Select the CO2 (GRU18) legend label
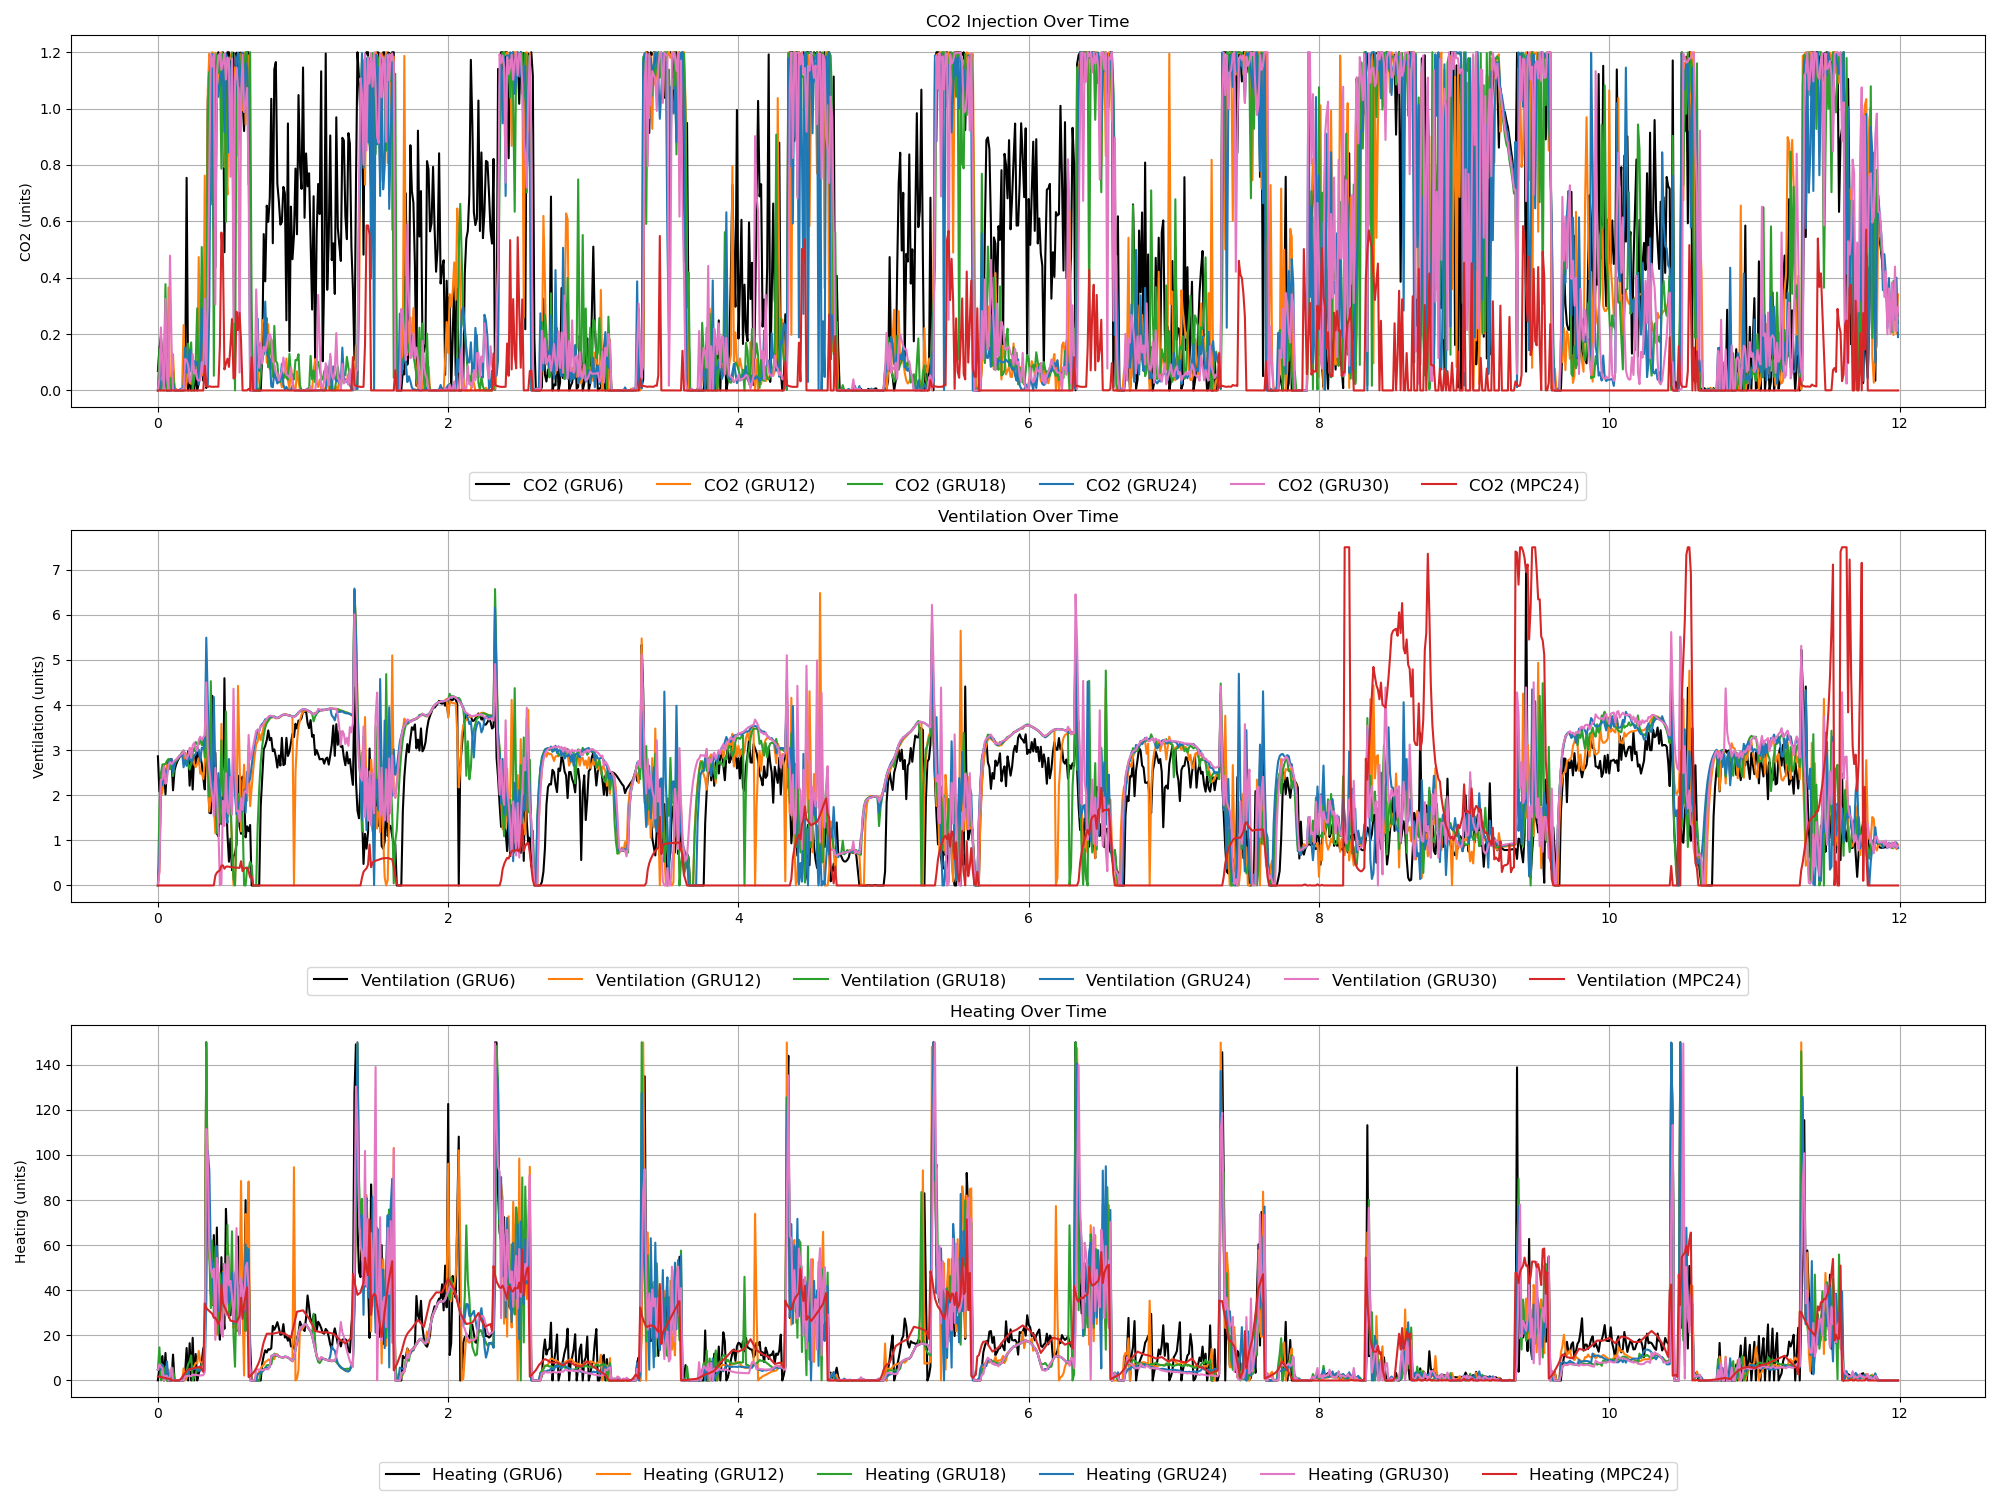2000x1500 pixels. (x=950, y=486)
